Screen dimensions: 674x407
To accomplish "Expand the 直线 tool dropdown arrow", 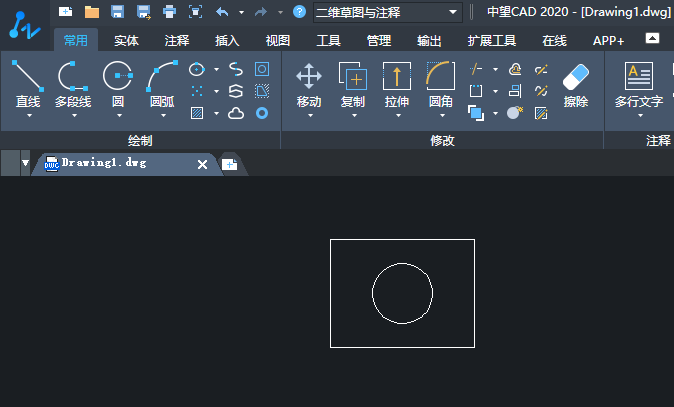I will (29, 116).
